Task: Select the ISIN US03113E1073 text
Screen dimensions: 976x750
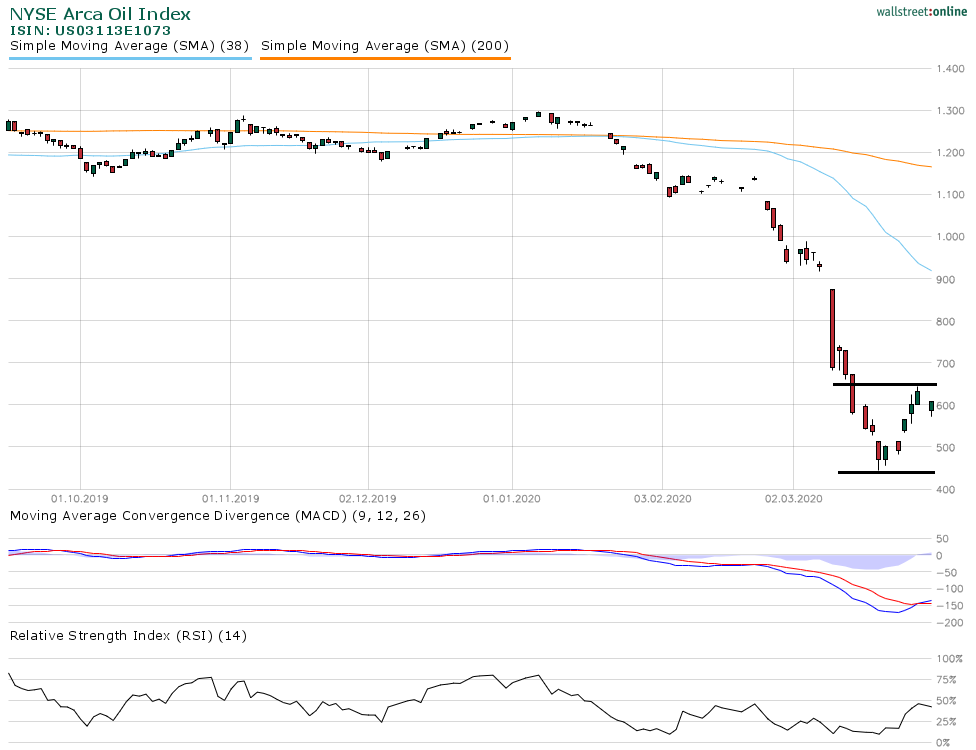Action: click(90, 31)
